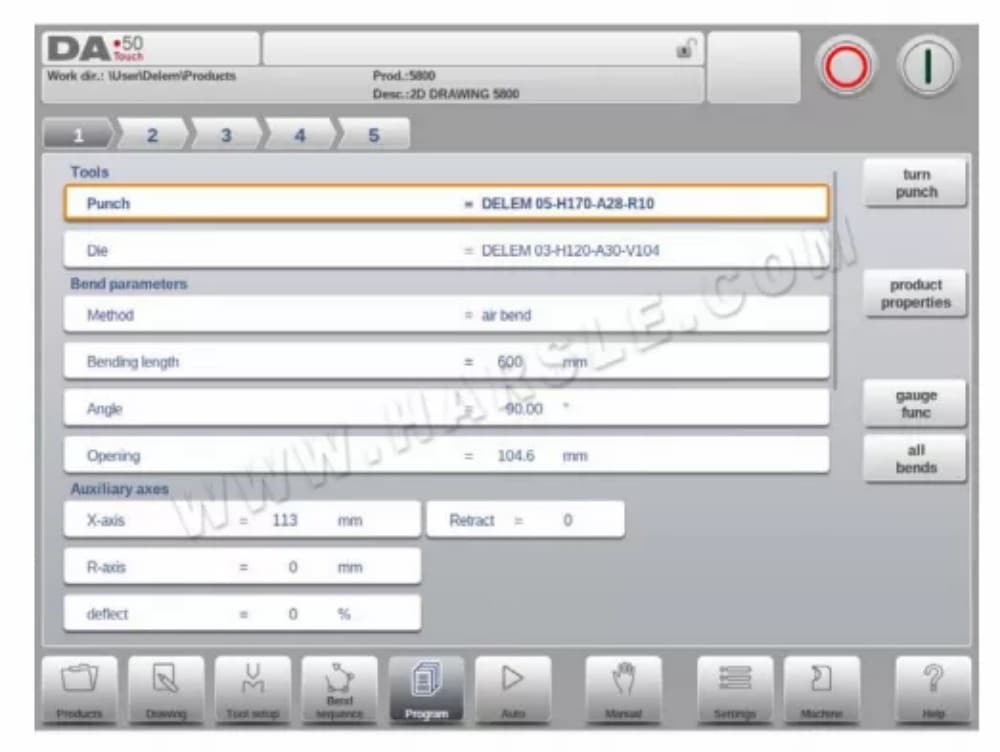The width and height of the screenshot is (1000, 752).
Task: Select bend step 1 tab
Action: click(x=78, y=135)
